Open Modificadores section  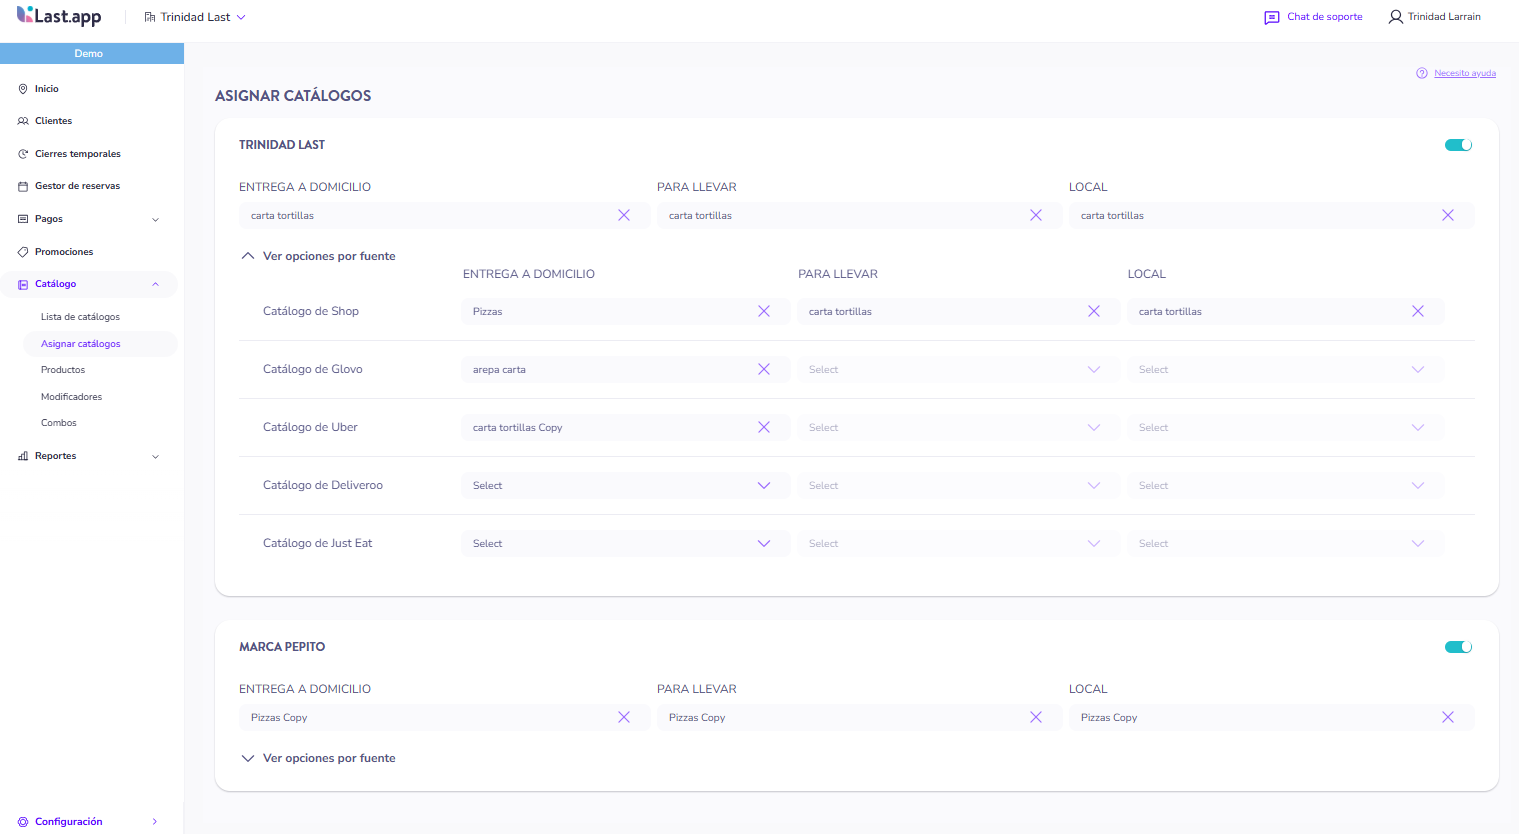click(x=71, y=397)
